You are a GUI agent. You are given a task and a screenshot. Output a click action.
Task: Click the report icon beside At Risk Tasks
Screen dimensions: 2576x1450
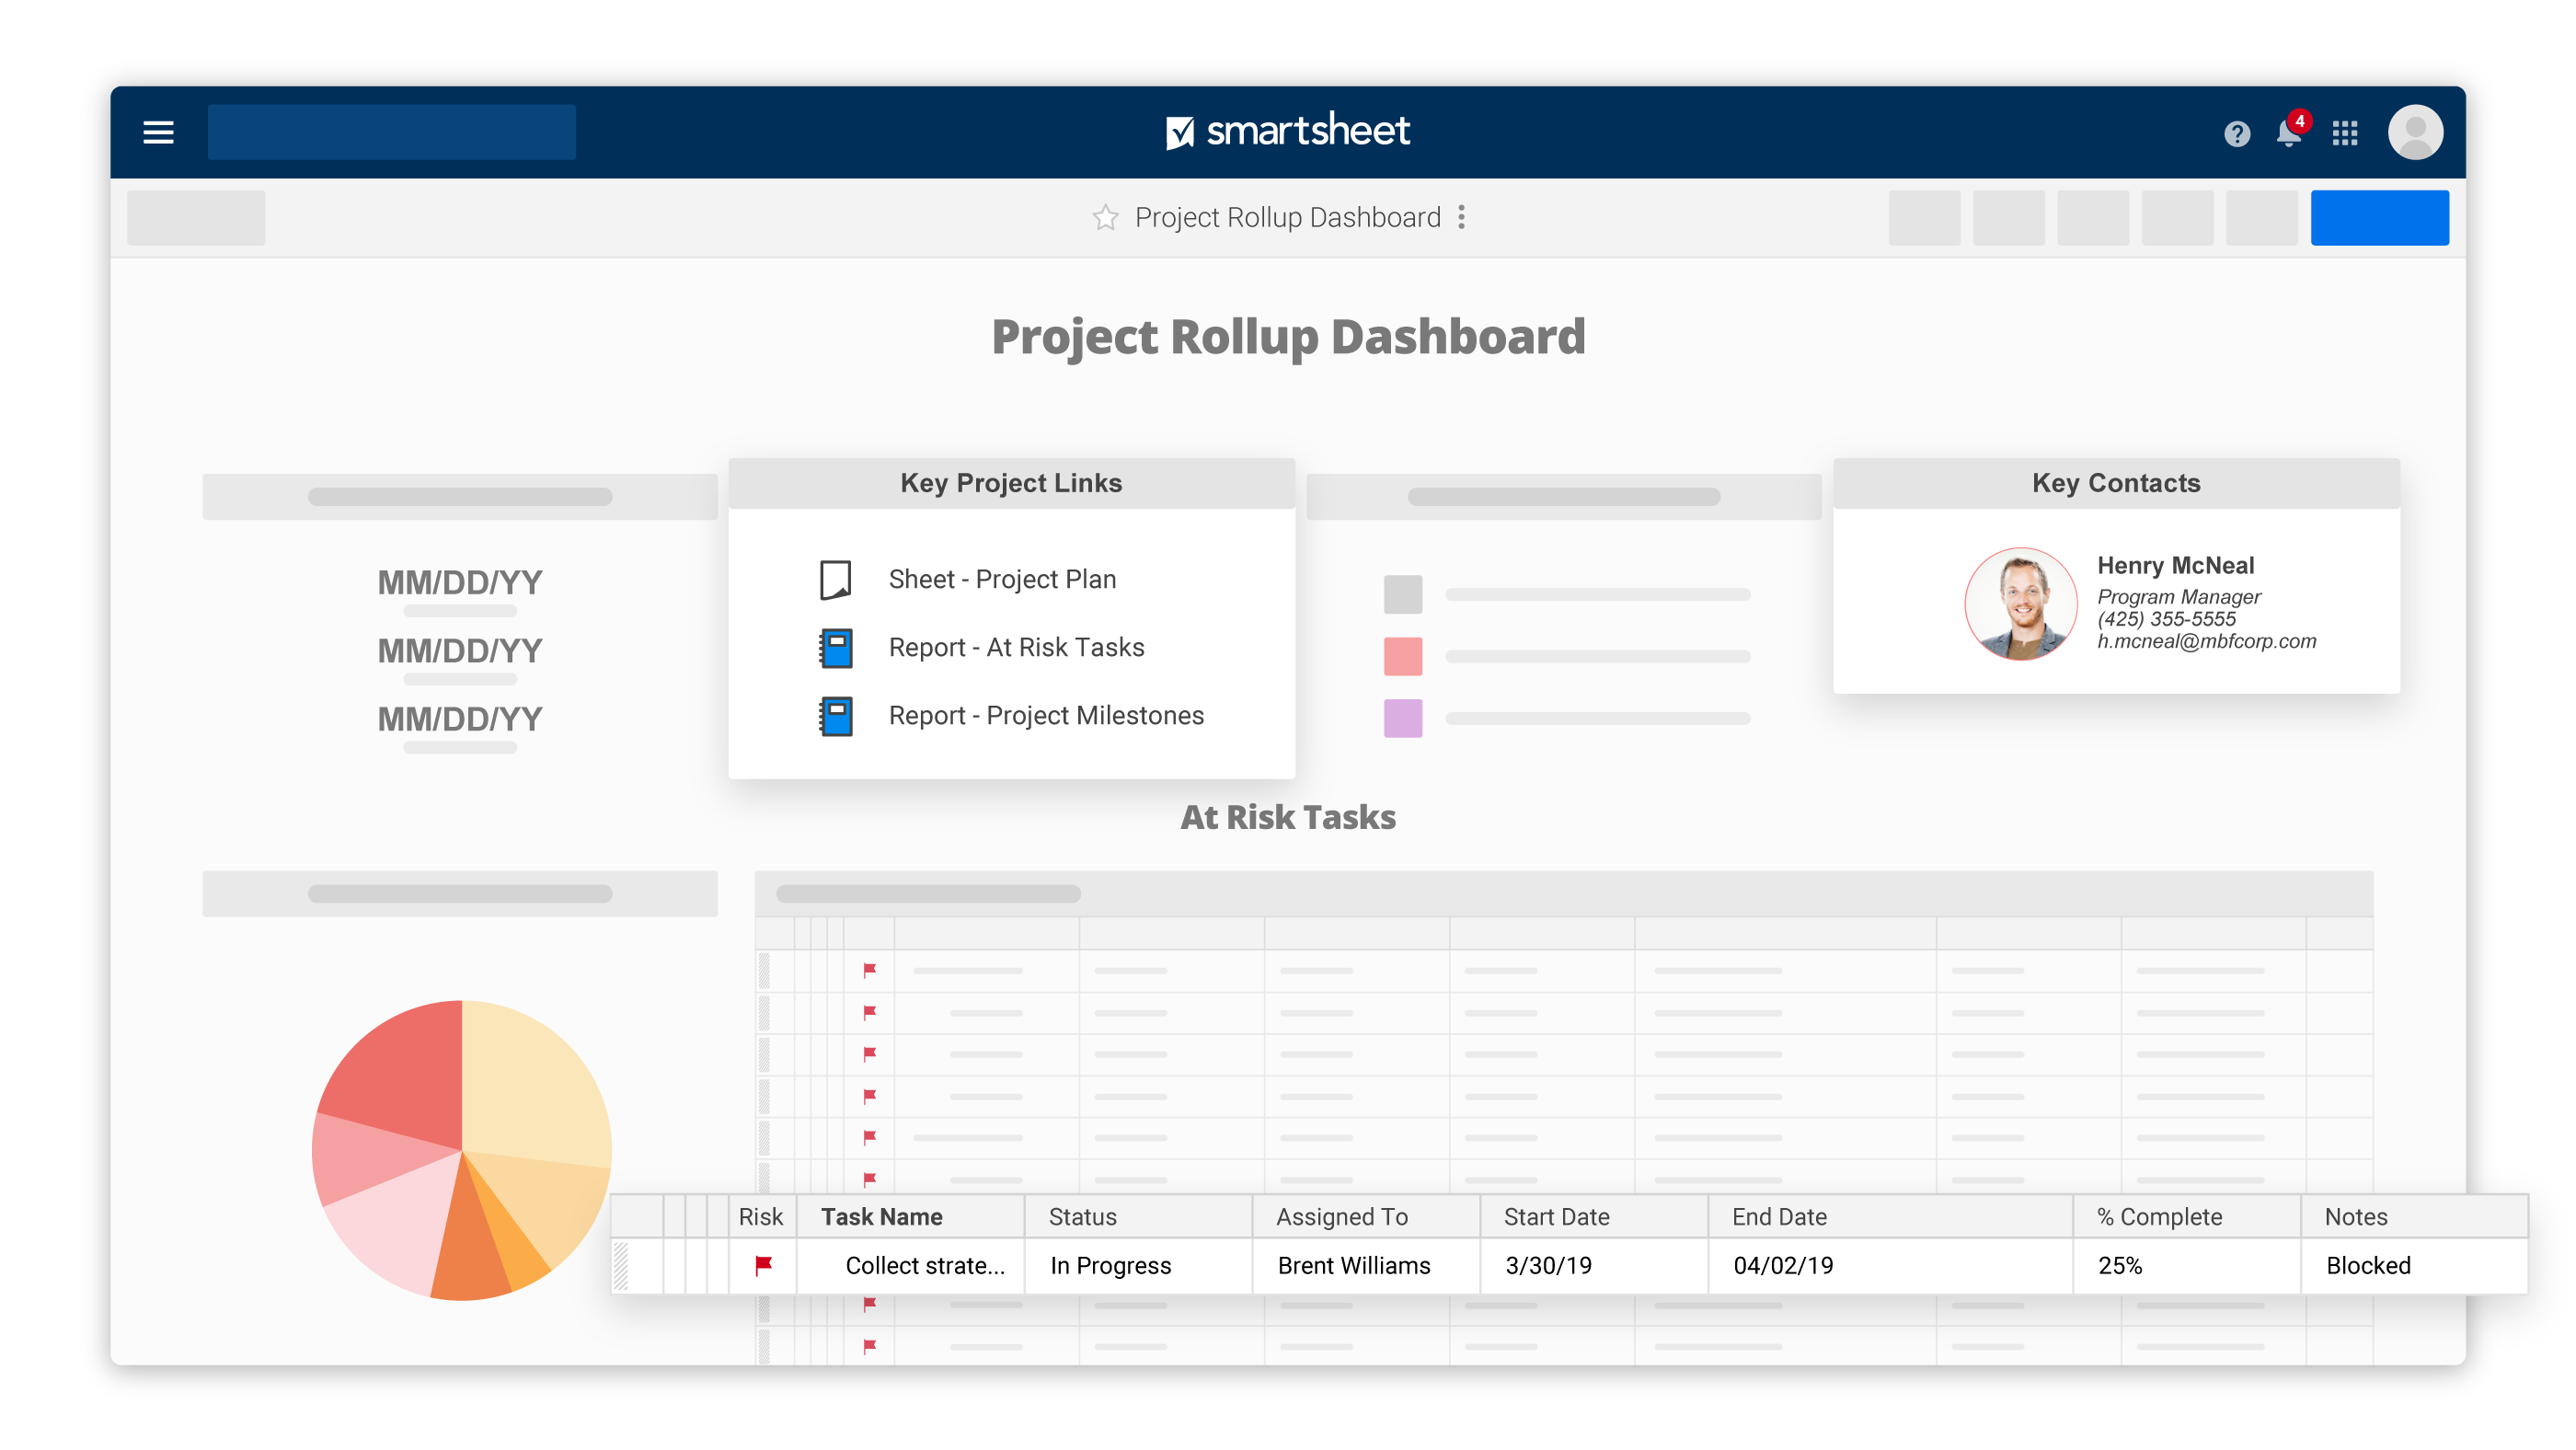point(836,647)
